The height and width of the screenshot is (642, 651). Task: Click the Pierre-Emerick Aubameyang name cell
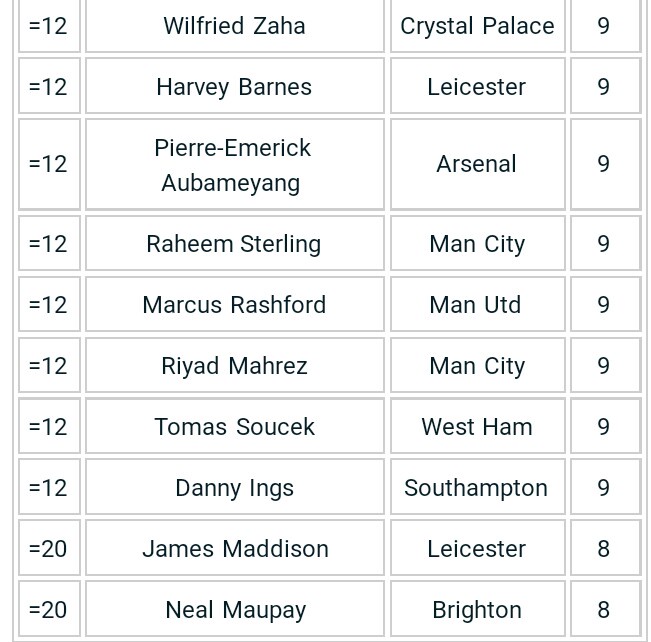coord(234,165)
